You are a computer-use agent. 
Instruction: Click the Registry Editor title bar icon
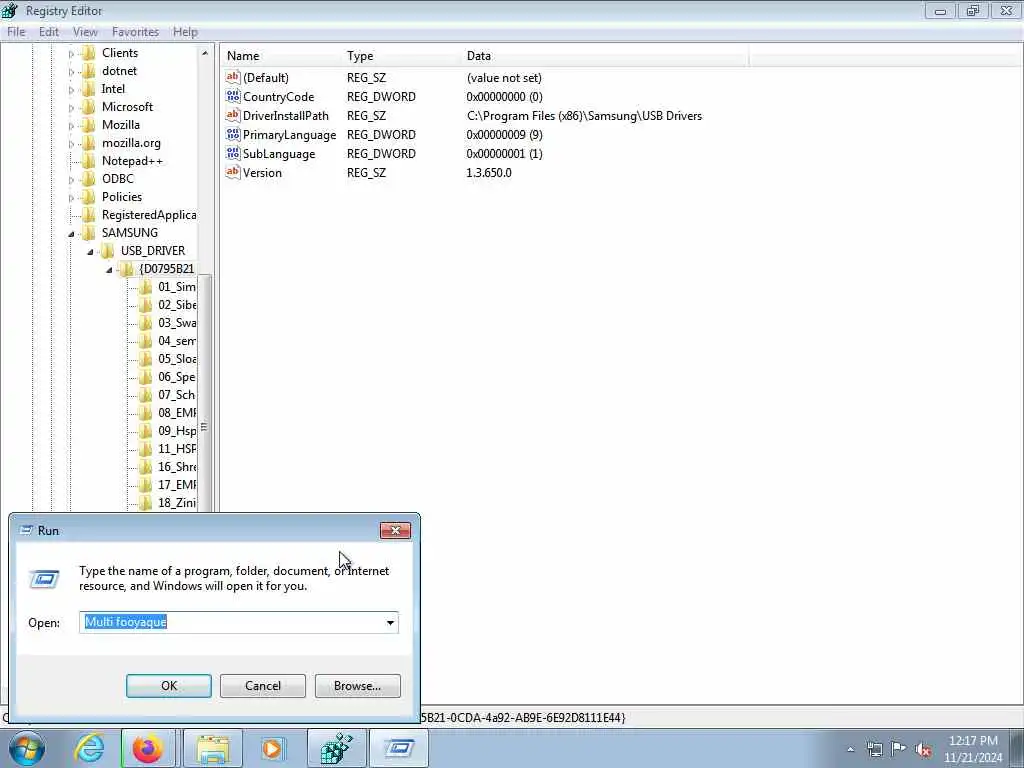coord(10,10)
